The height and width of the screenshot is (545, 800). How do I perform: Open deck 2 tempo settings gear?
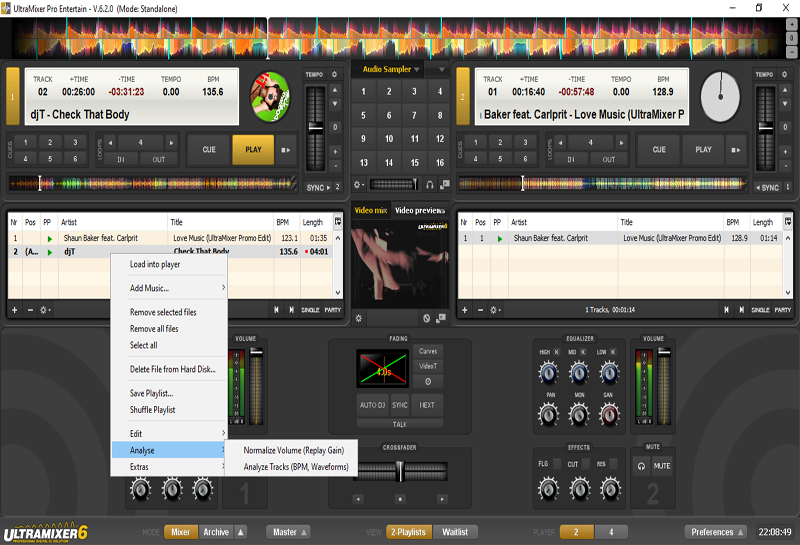[785, 75]
